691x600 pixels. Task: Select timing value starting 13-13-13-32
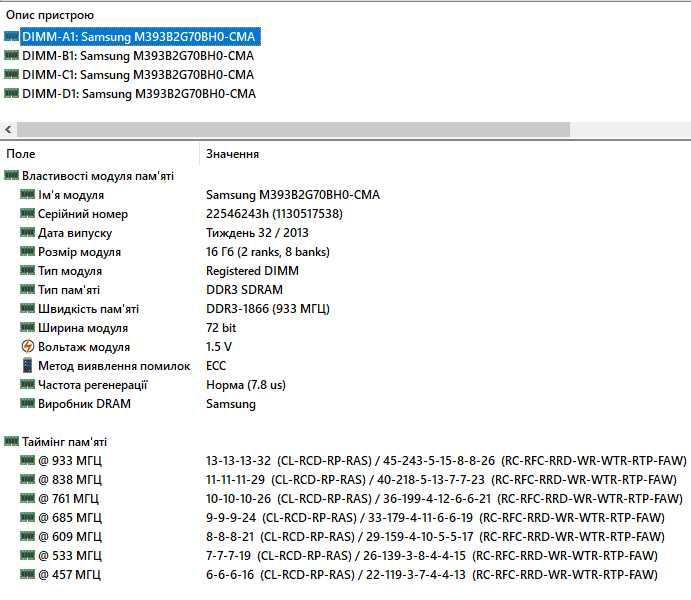tap(446, 461)
